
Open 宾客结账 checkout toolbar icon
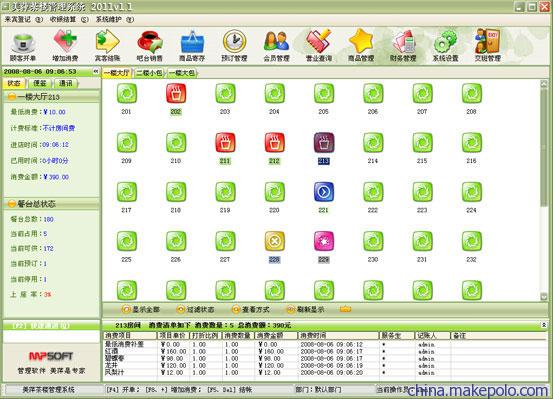[x=107, y=46]
